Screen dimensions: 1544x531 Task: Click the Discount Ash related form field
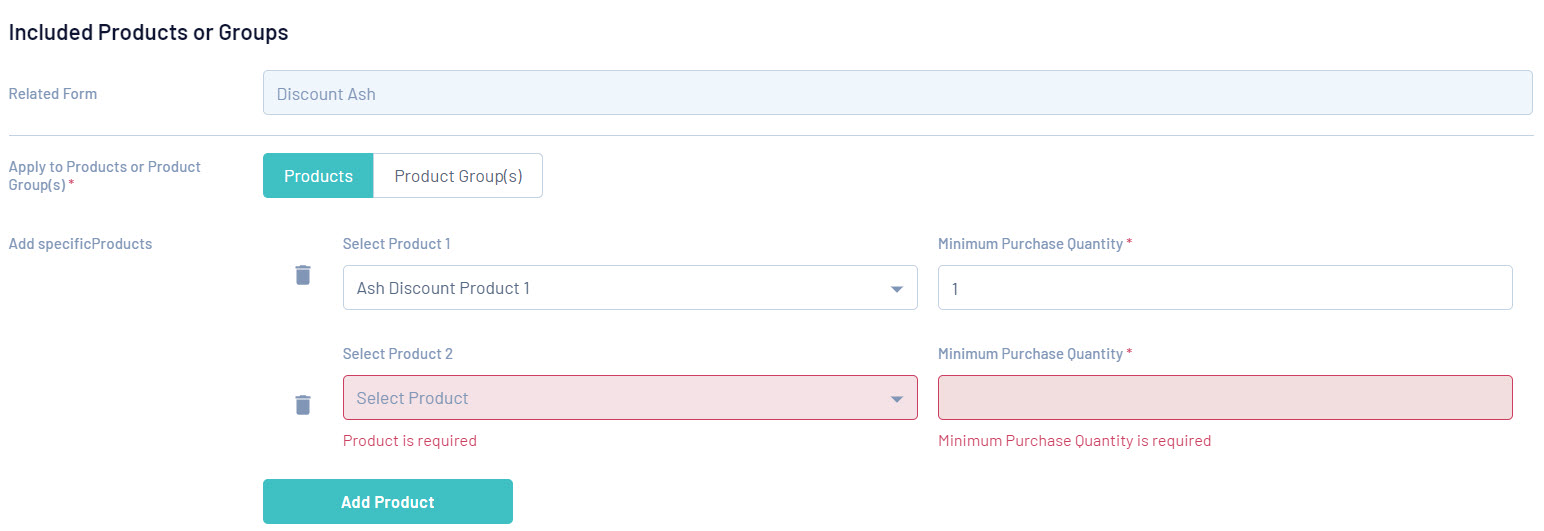coord(896,93)
